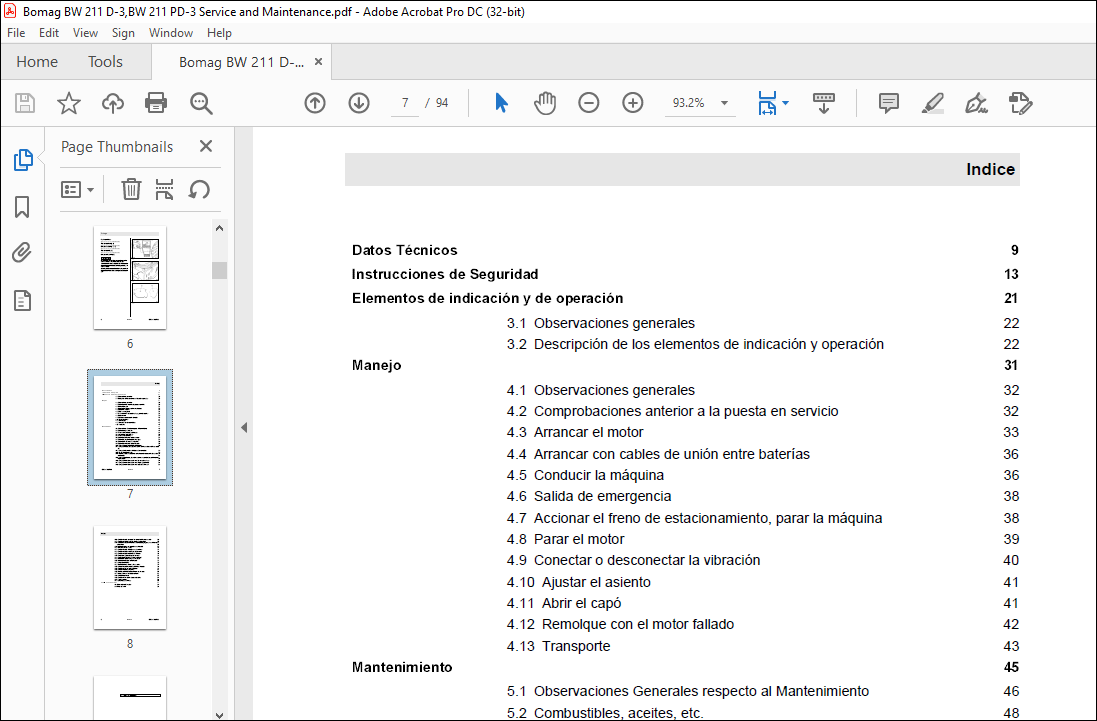
Task: Select the Hand pan tool
Action: pos(544,103)
